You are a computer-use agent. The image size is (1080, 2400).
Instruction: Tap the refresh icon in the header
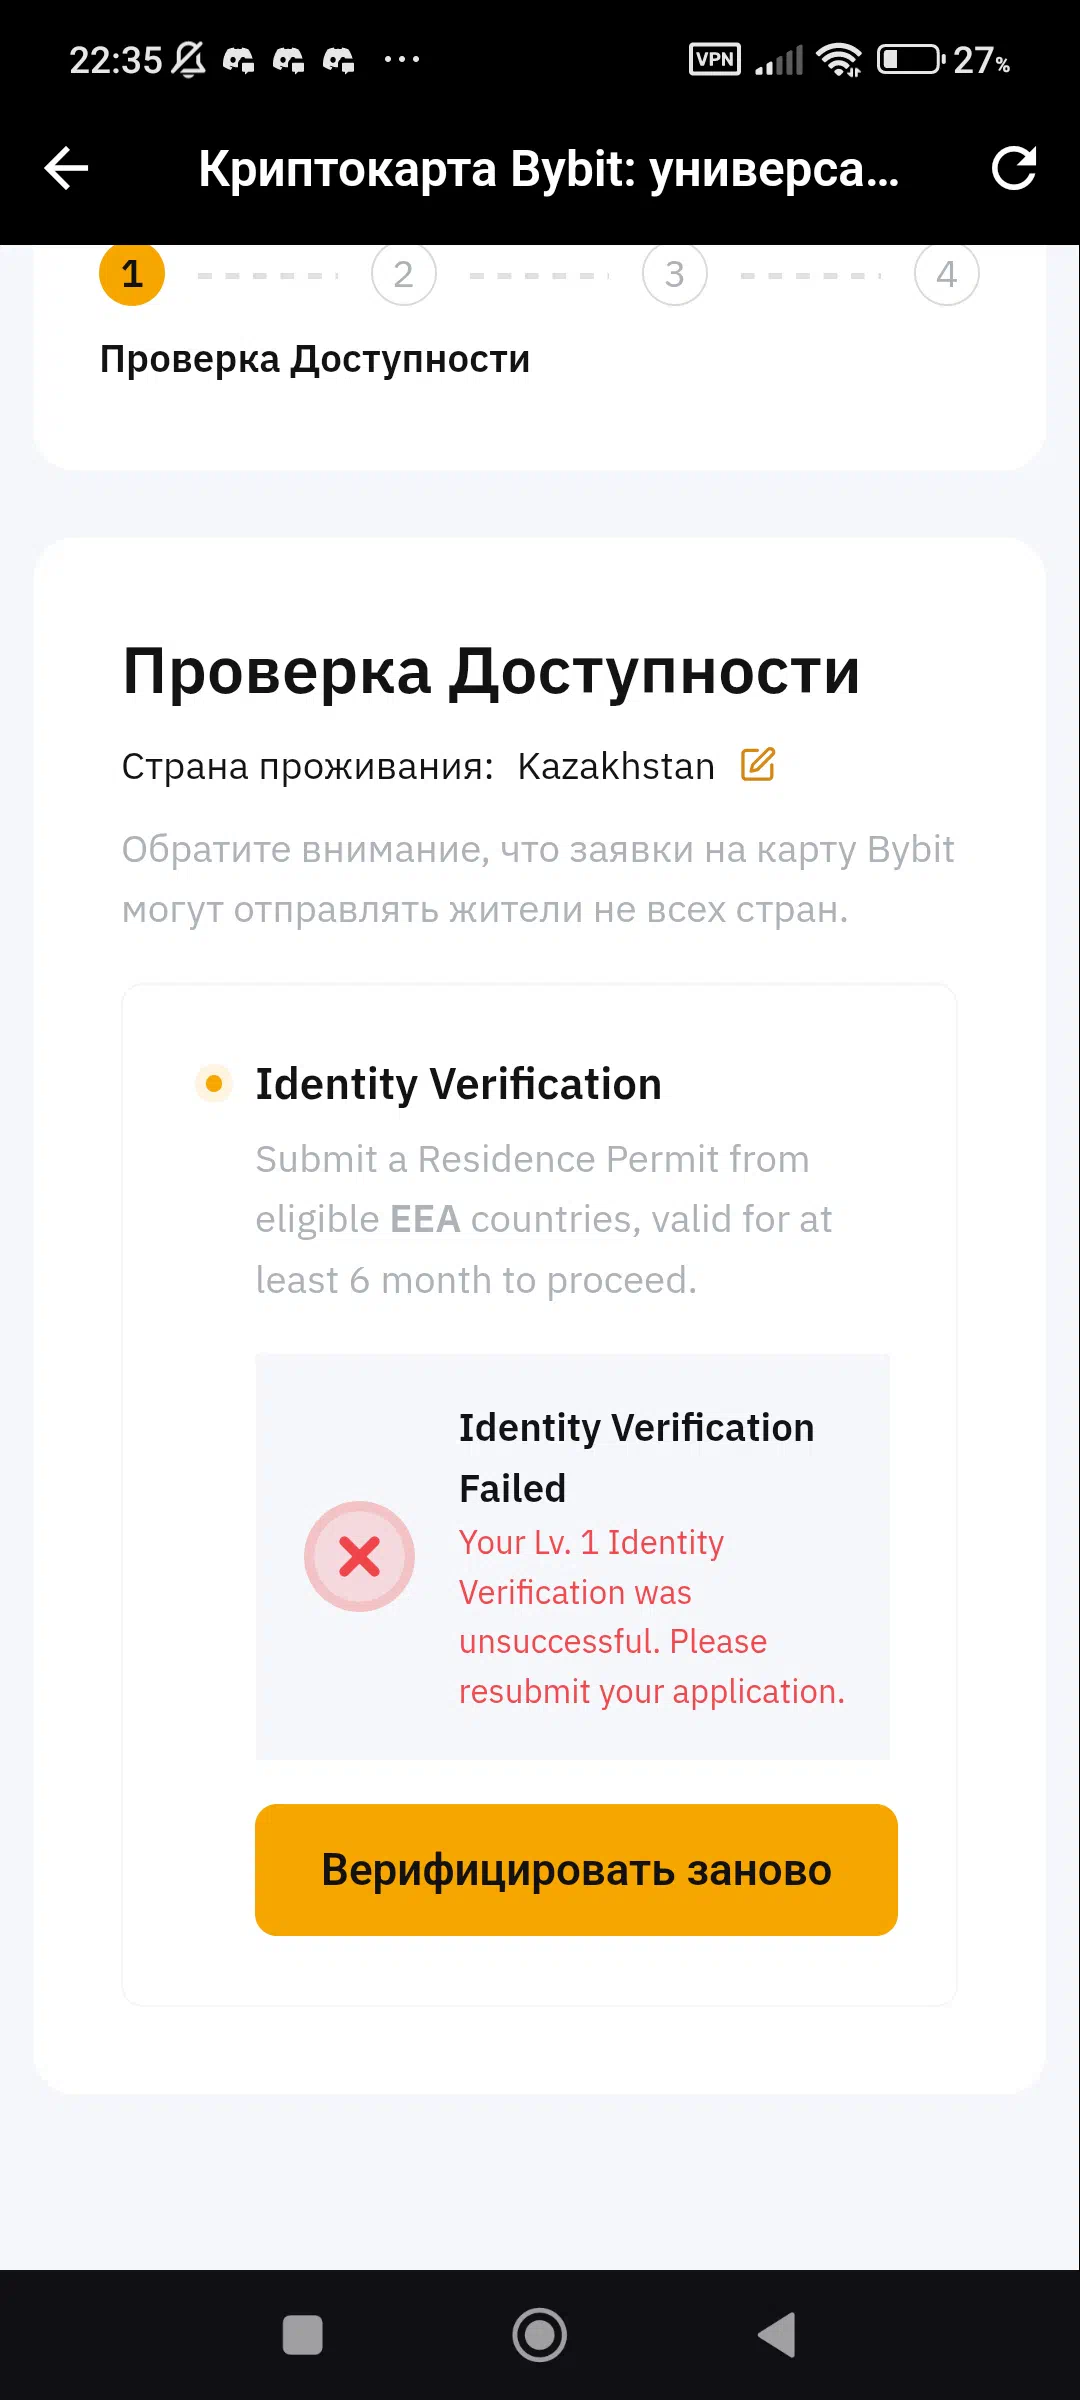point(1013,168)
